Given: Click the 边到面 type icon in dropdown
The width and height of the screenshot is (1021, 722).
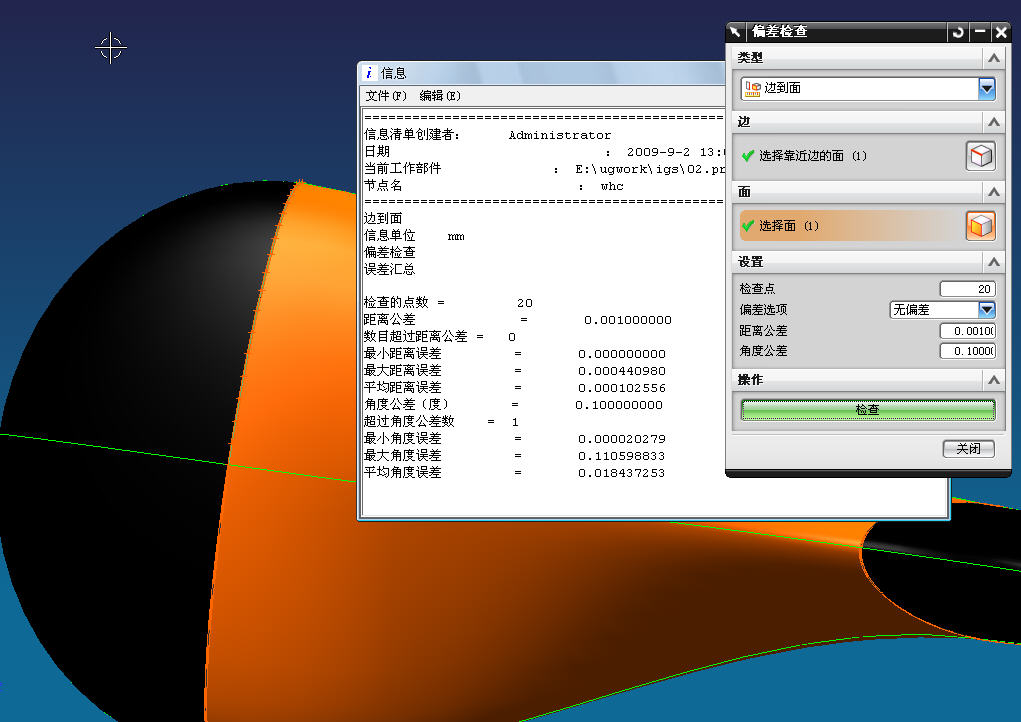Looking at the screenshot, I should click(753, 89).
